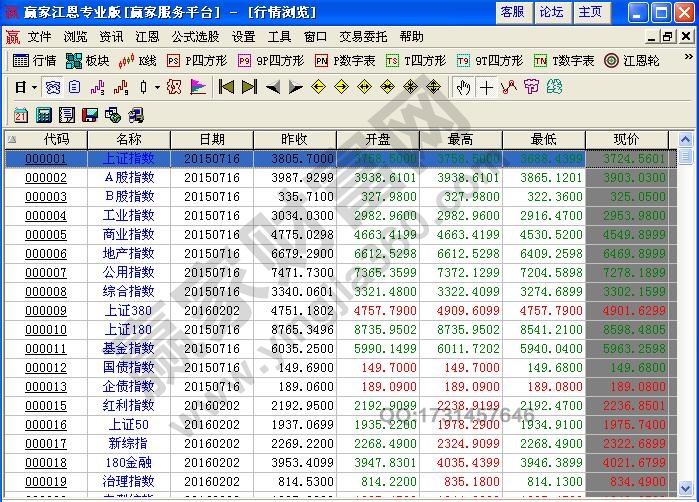This screenshot has width=699, height=502.
Task: Click the floppy disk save icon
Action: pyautogui.click(x=89, y=115)
